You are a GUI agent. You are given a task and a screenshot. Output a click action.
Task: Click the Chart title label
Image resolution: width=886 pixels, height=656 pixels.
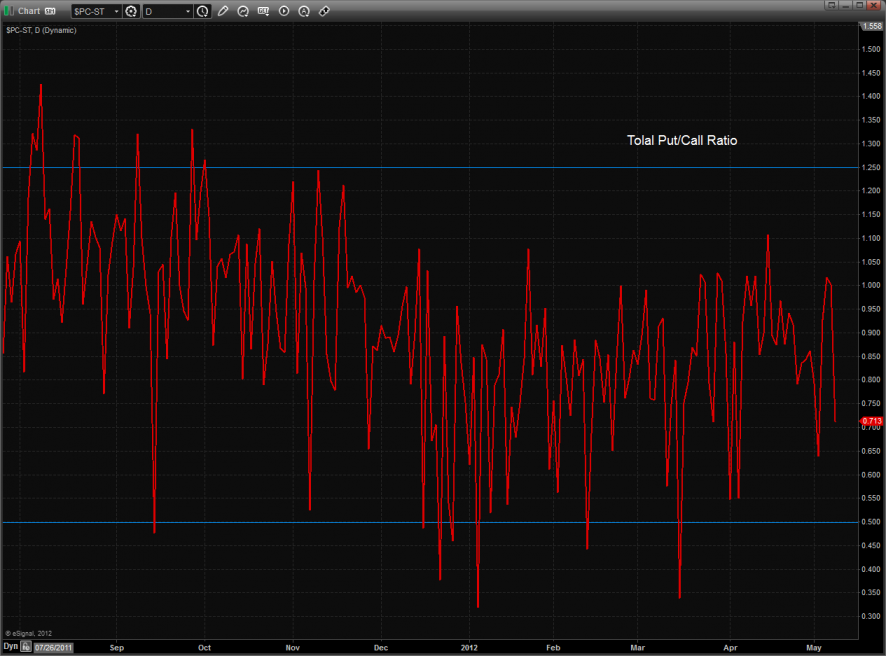pos(29,11)
